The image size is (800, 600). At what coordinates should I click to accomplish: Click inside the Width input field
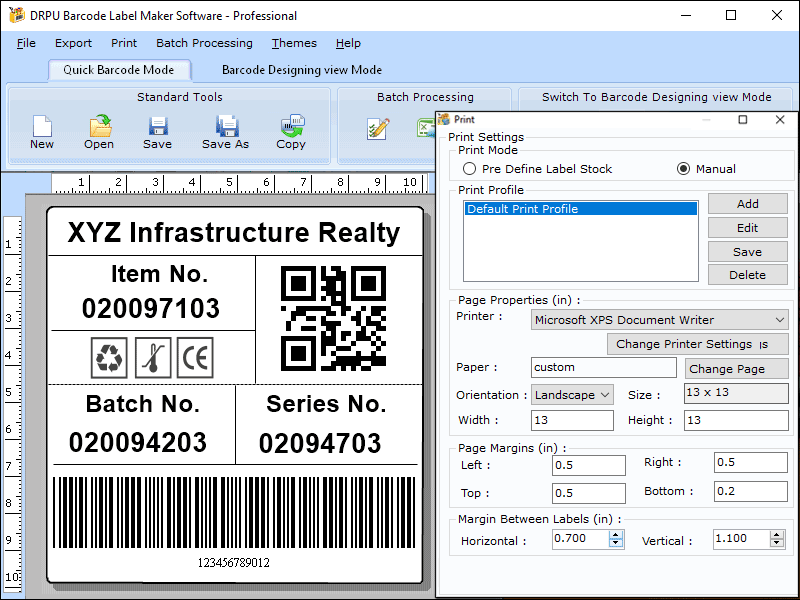point(570,420)
